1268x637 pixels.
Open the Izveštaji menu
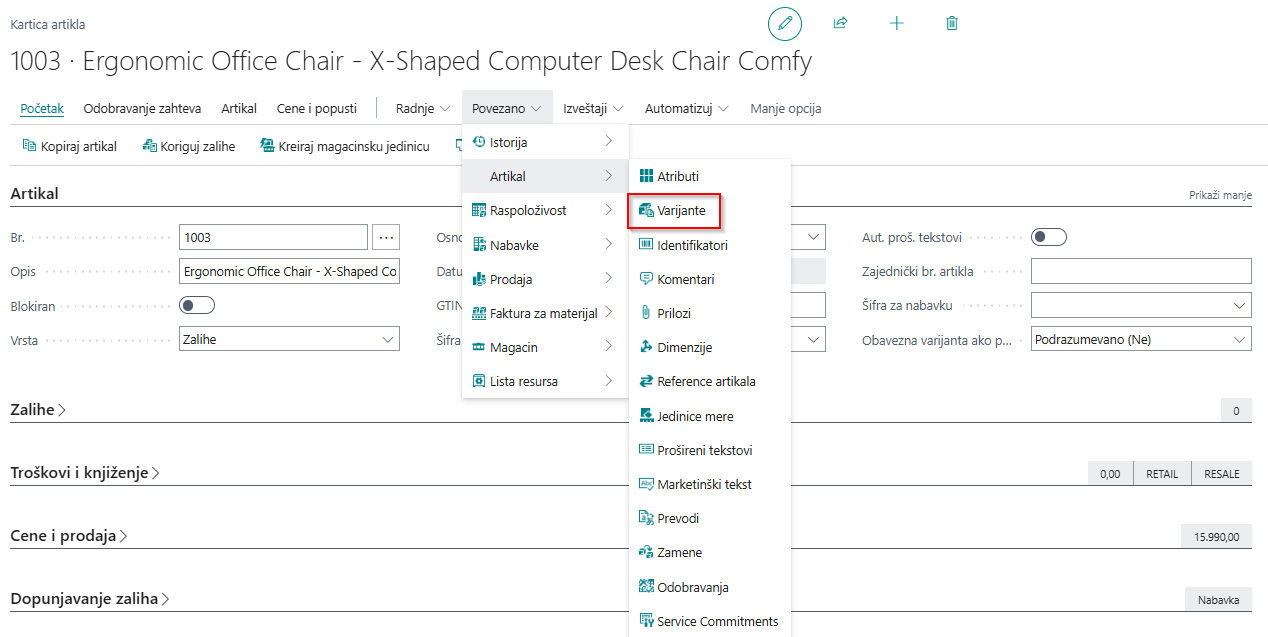click(593, 108)
